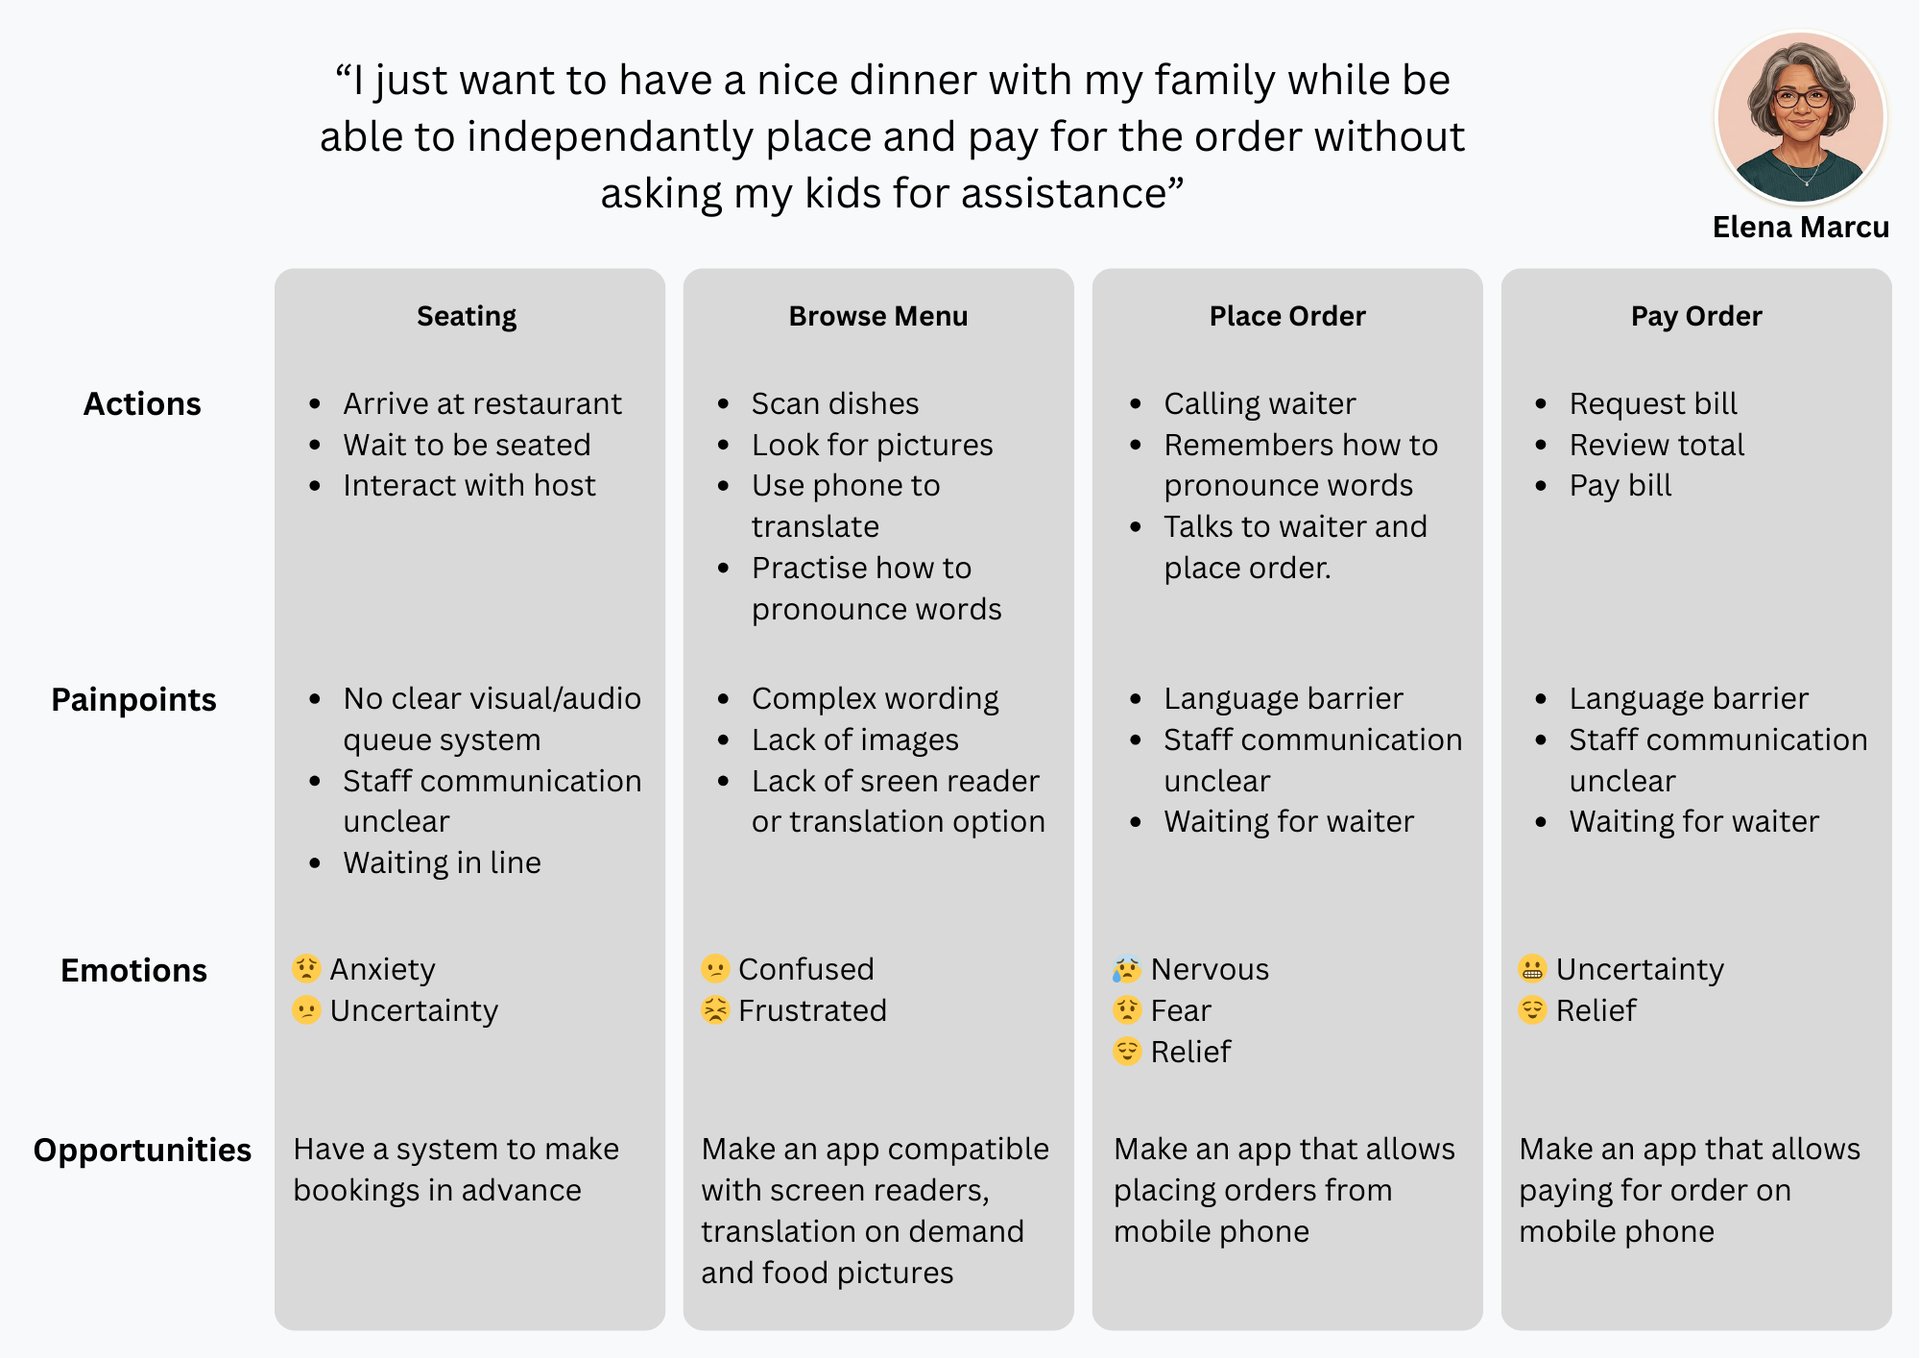Click the Painpoints row label
Viewport: 1920px width, 1358px height.
134,700
